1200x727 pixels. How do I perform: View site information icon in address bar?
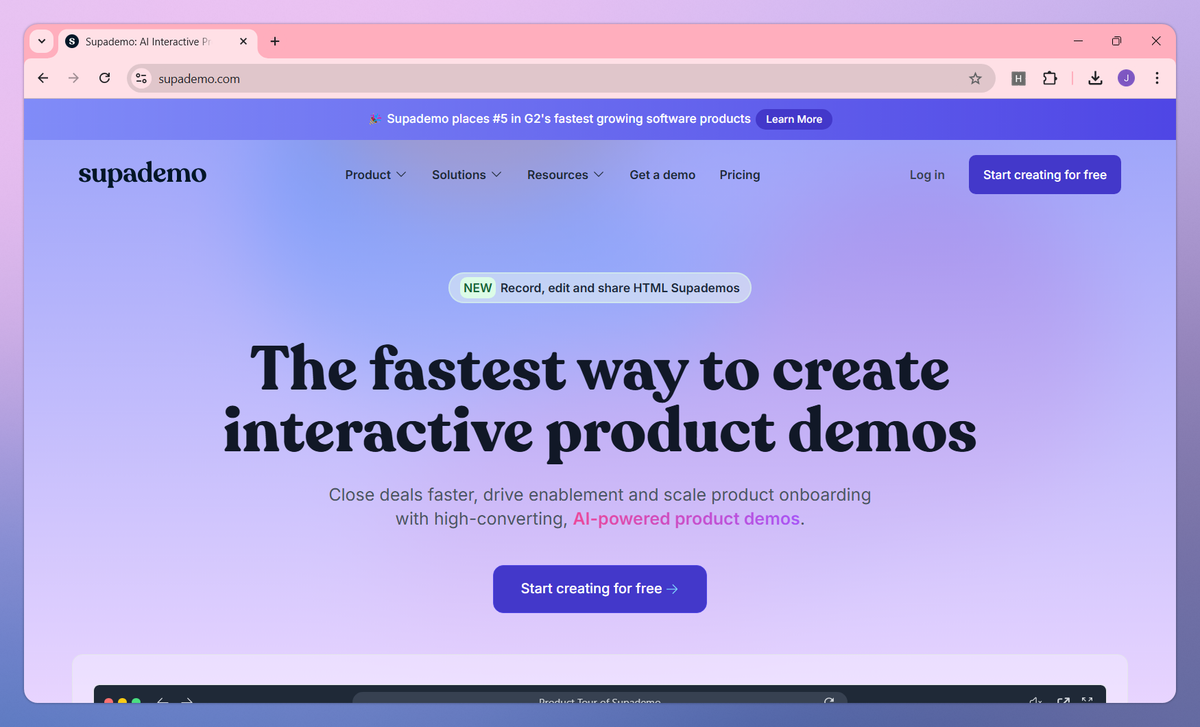141,78
